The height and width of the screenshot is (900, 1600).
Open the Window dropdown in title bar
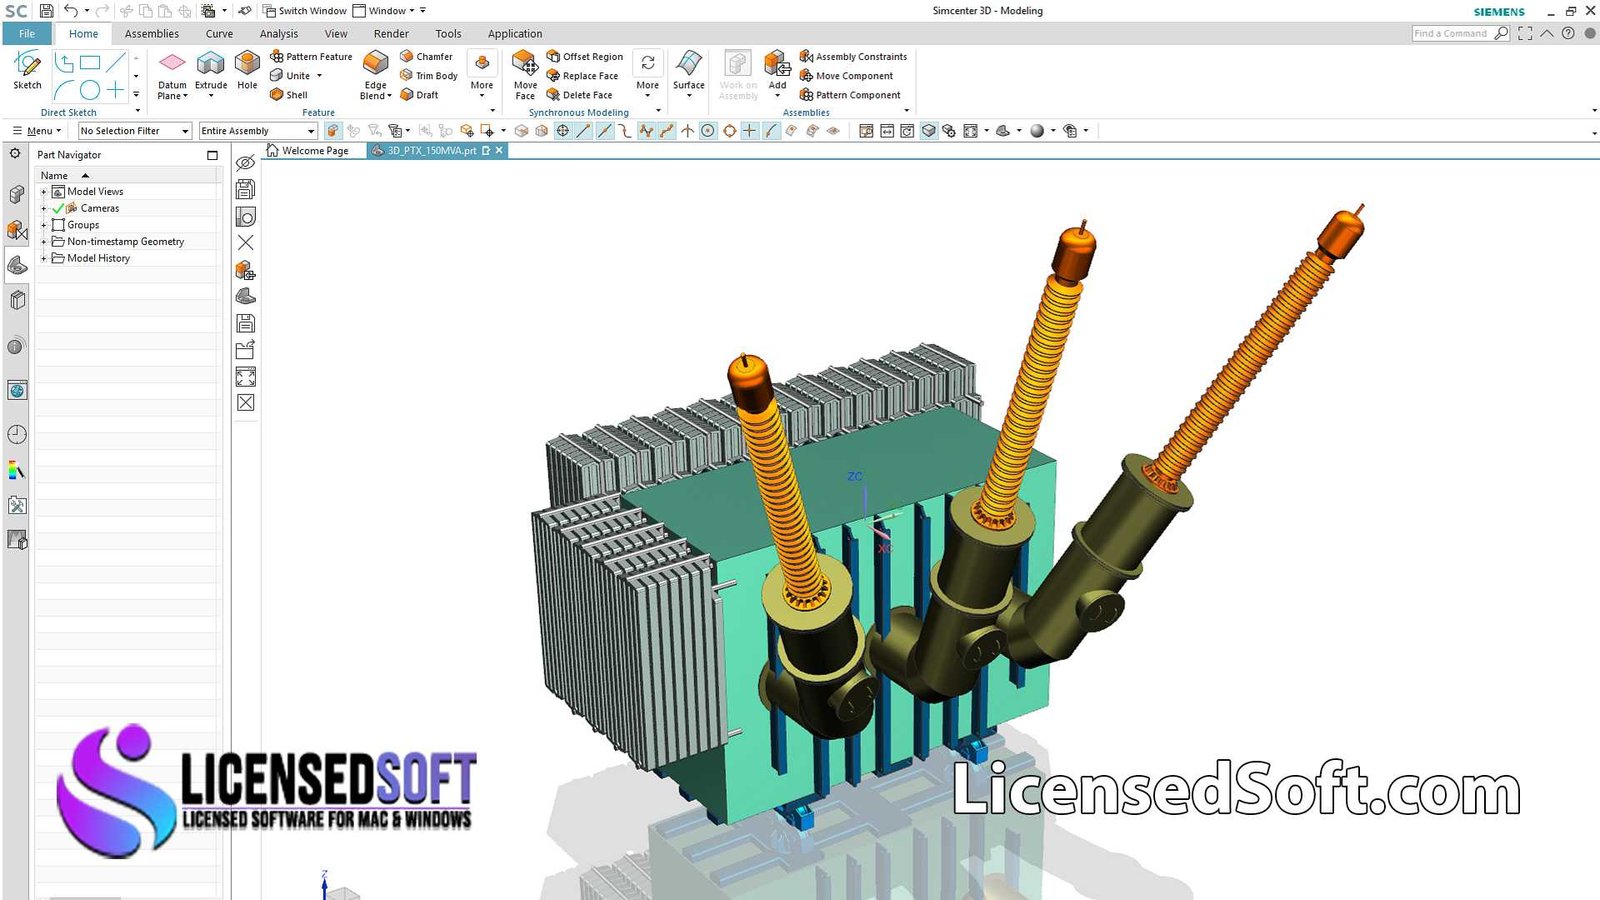[390, 10]
